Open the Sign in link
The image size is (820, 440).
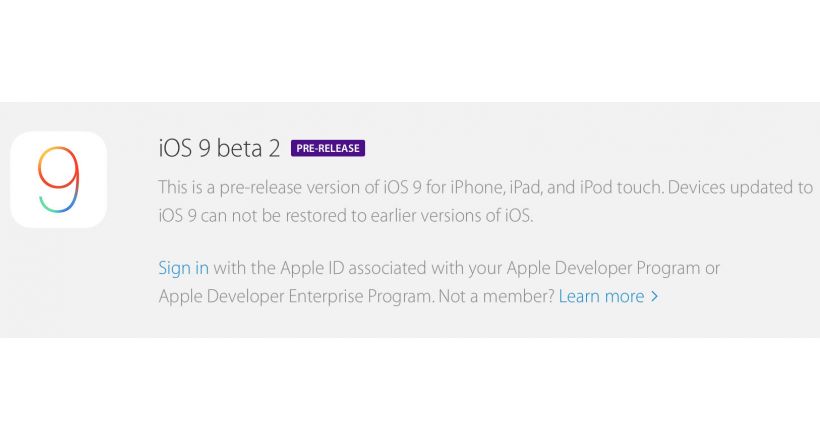[184, 268]
